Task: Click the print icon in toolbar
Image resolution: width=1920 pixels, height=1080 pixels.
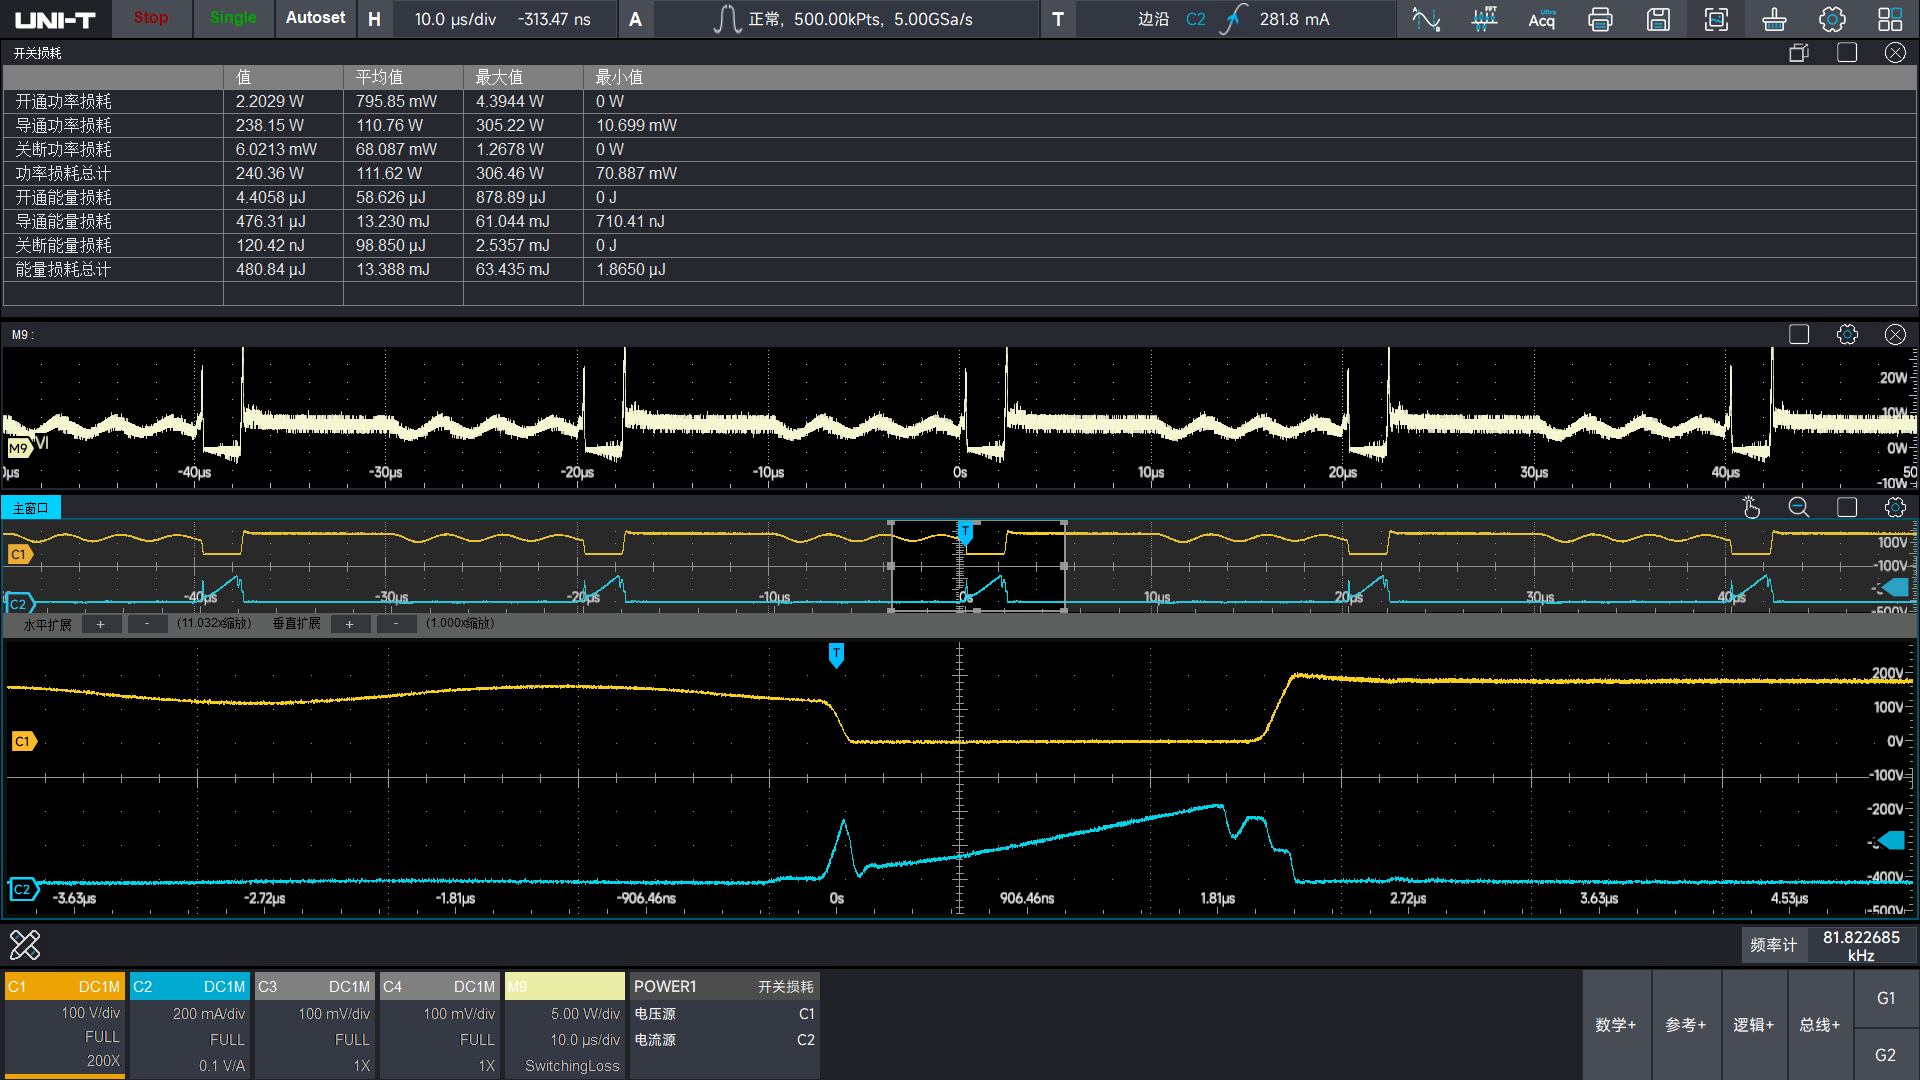Action: tap(1600, 19)
